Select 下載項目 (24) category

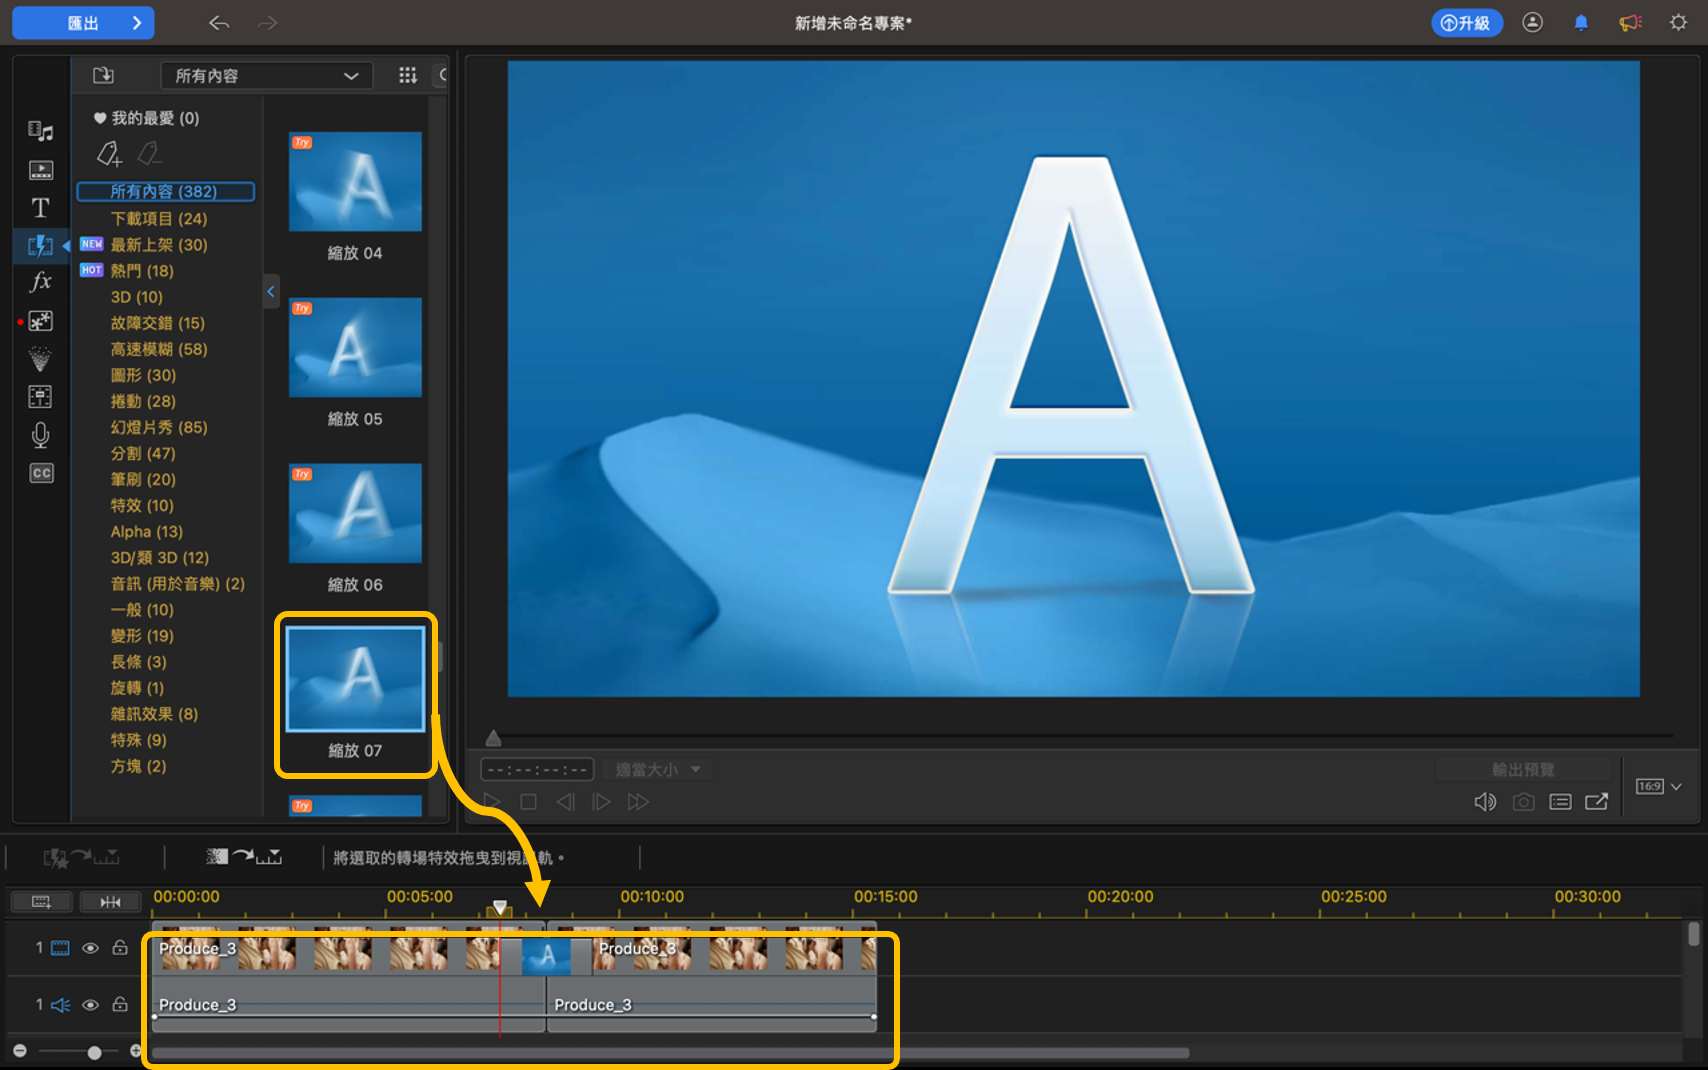[x=159, y=218]
